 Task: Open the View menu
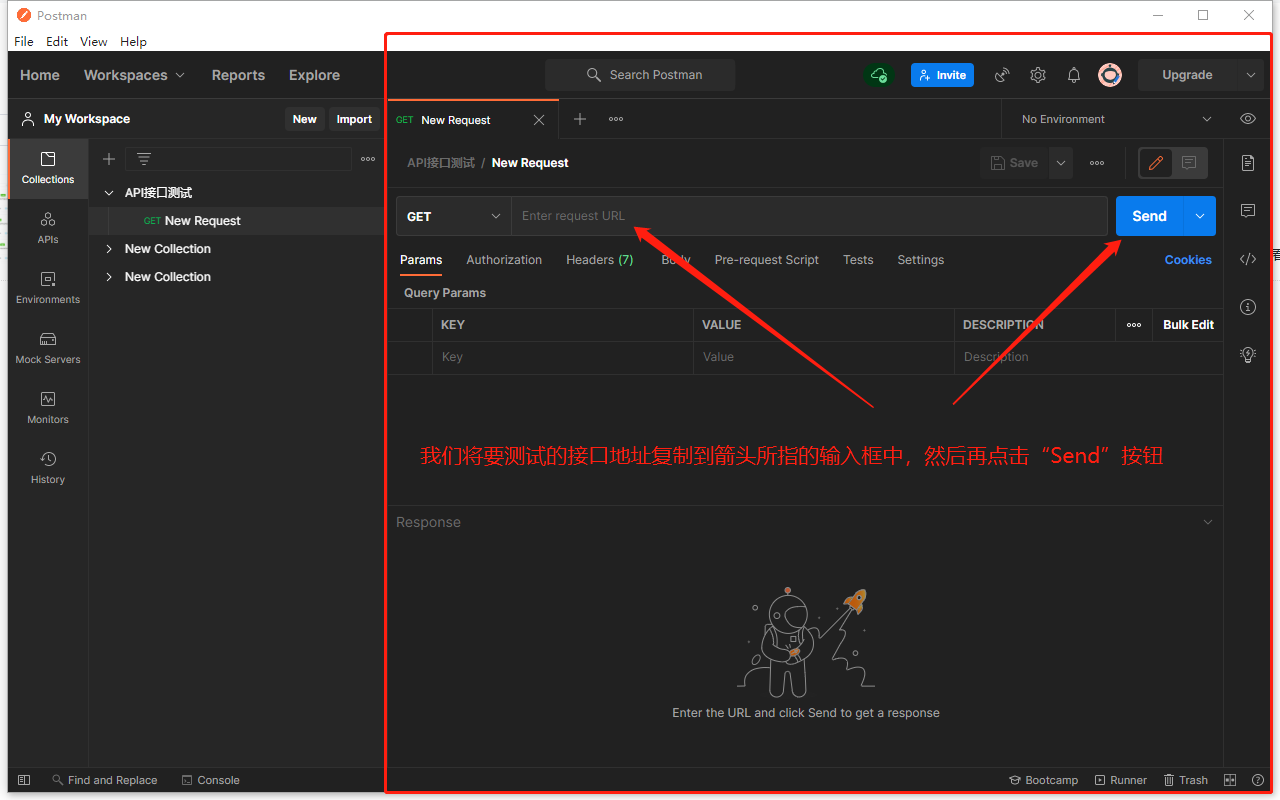coord(94,41)
